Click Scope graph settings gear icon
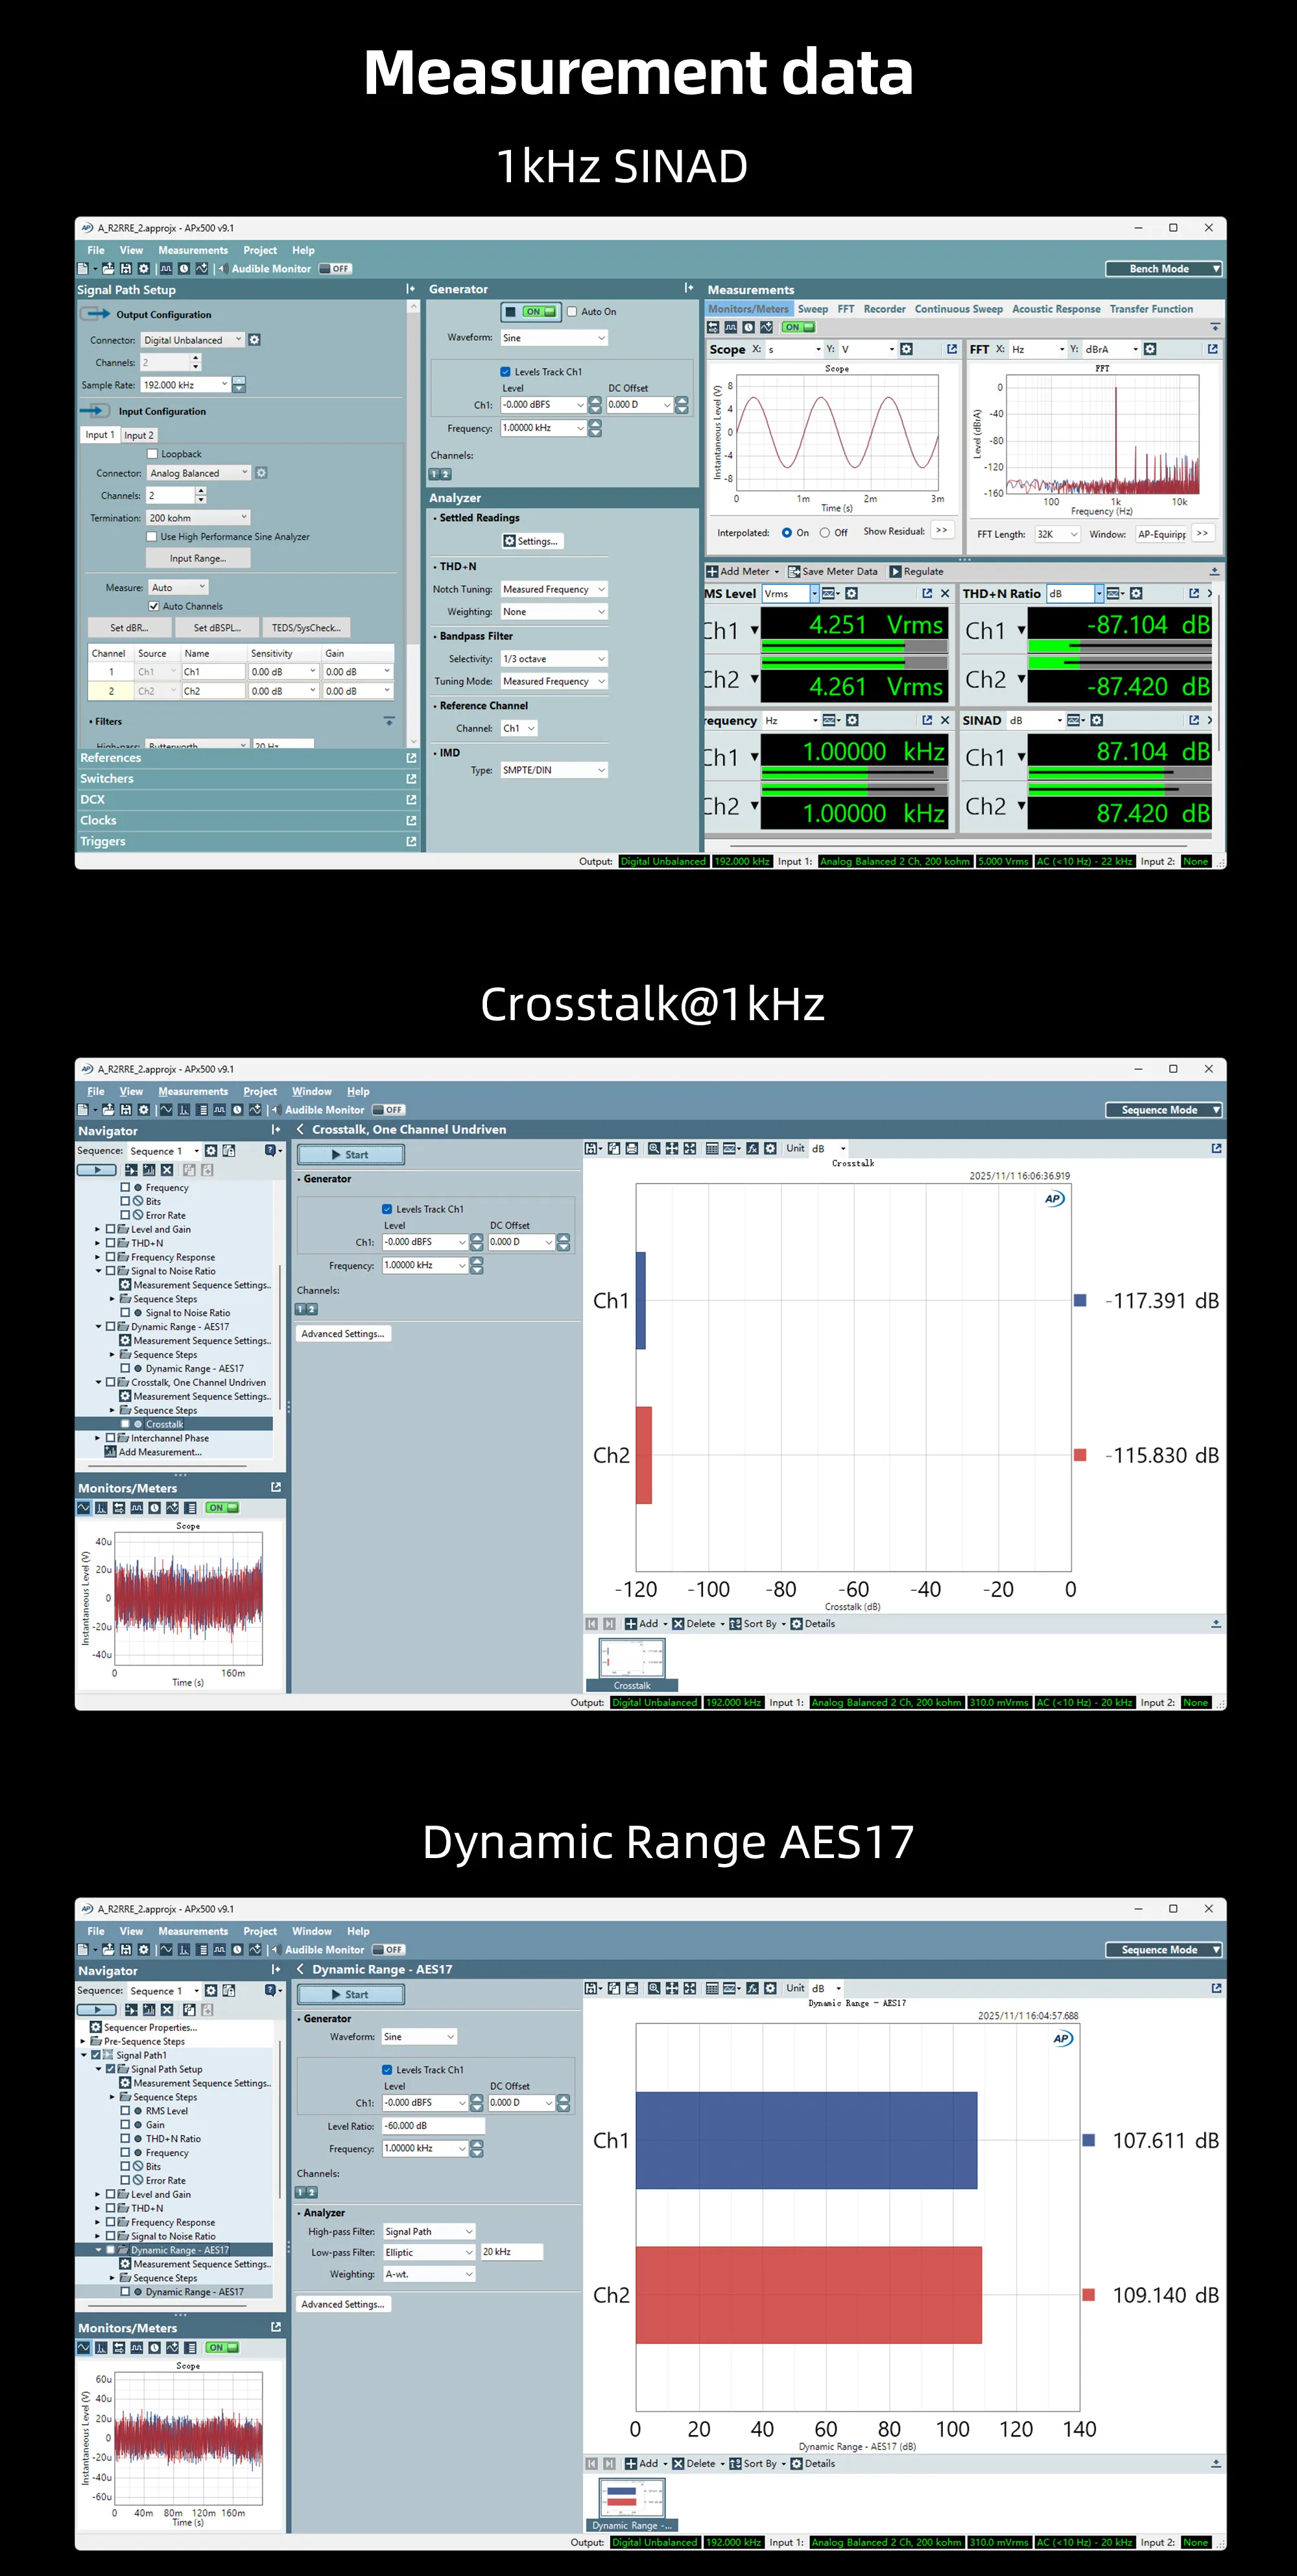 pyautogui.click(x=906, y=349)
